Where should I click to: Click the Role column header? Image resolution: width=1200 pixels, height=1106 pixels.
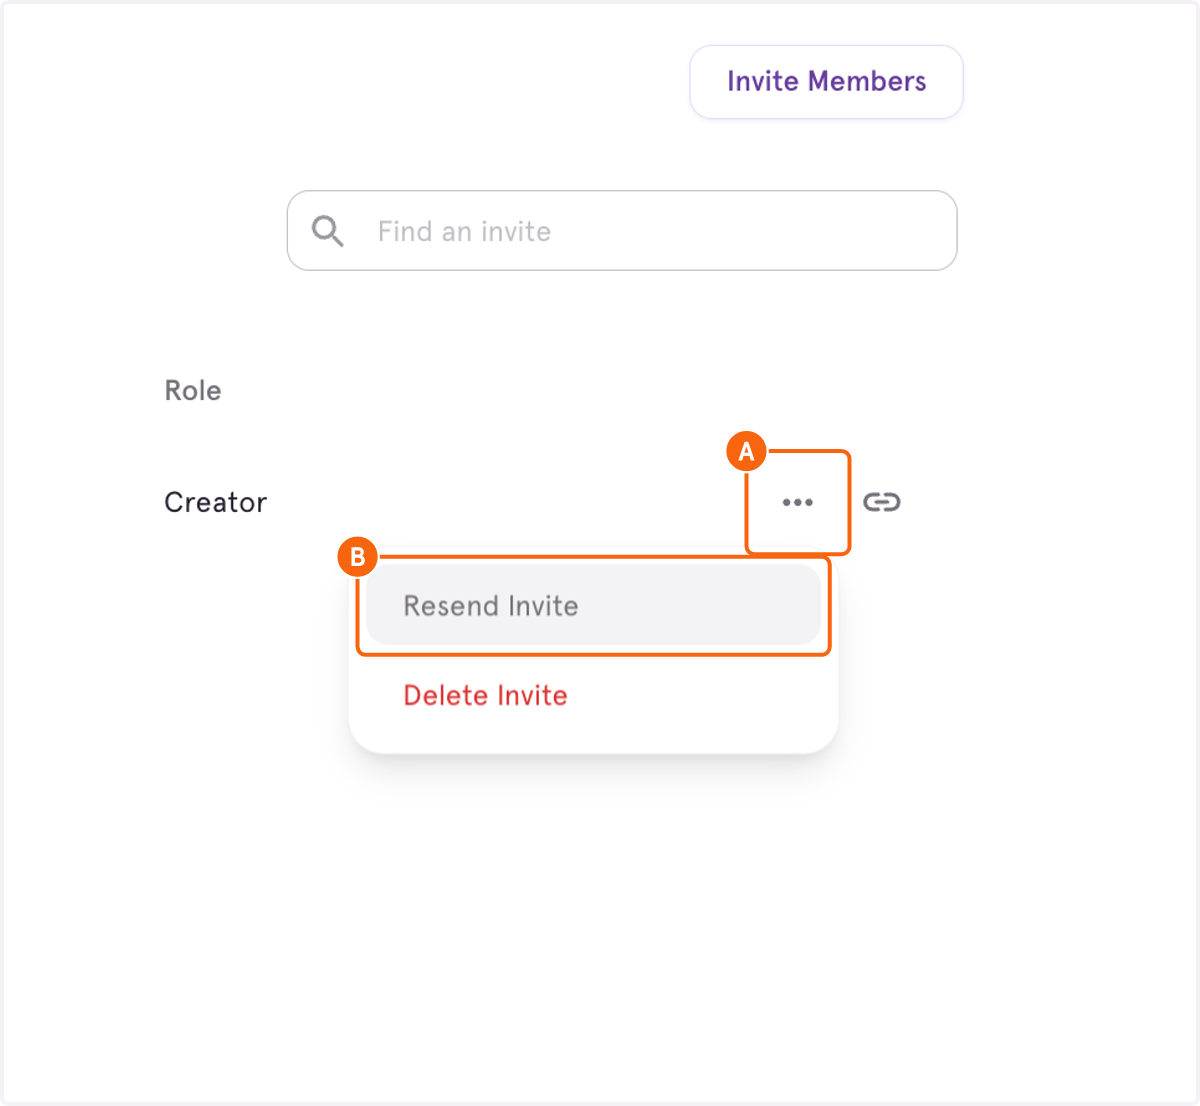(x=193, y=390)
